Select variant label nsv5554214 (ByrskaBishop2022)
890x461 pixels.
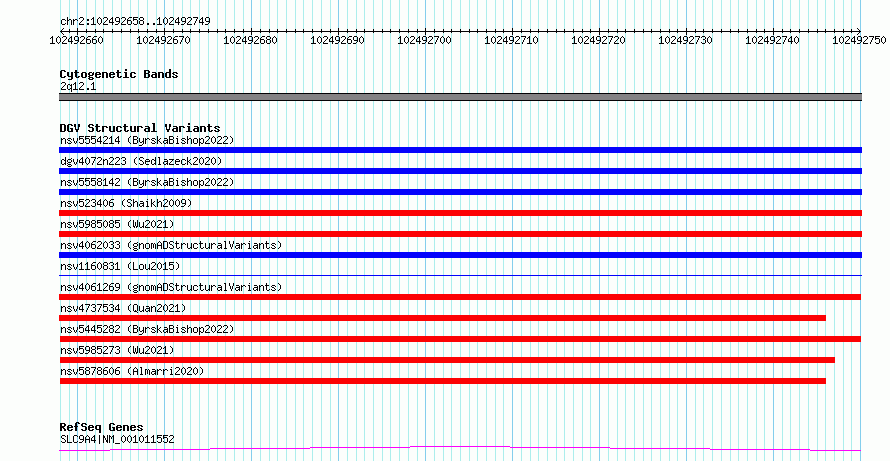(x=146, y=140)
